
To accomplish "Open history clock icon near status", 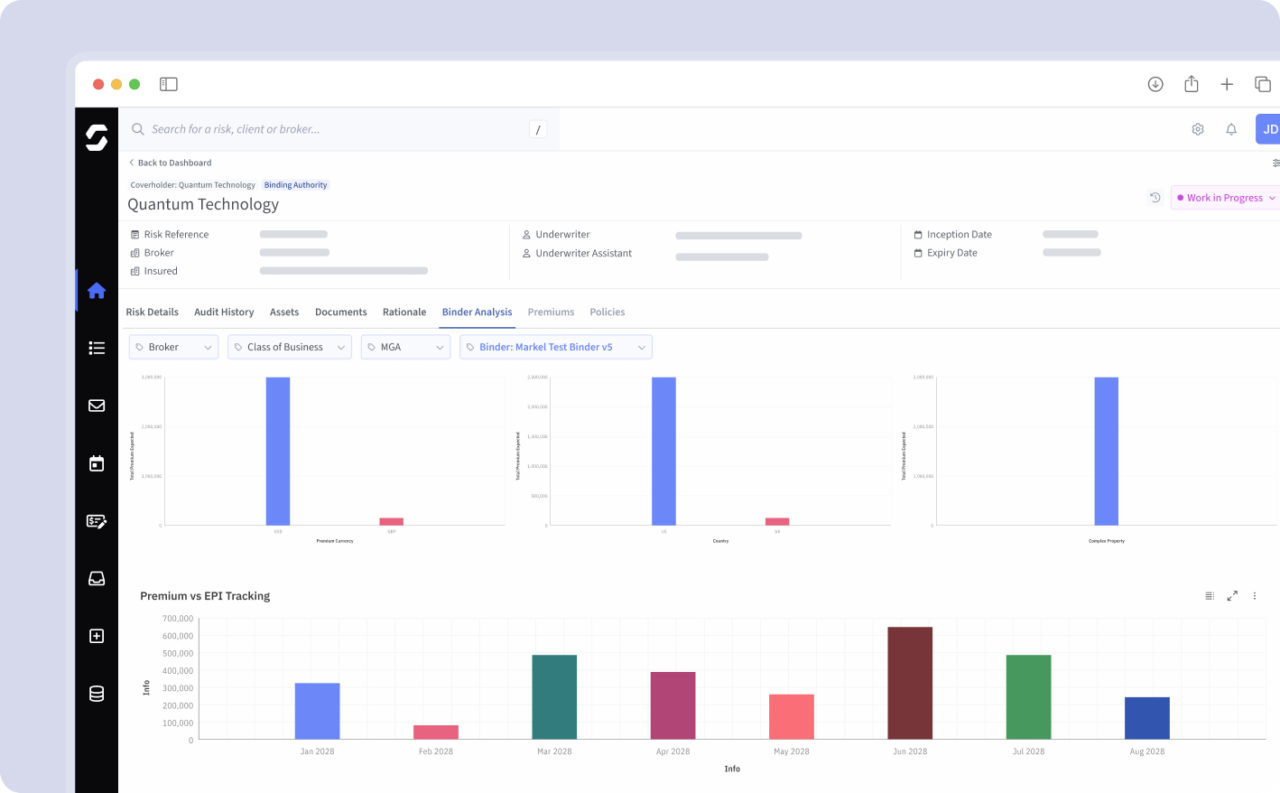I will [1155, 198].
